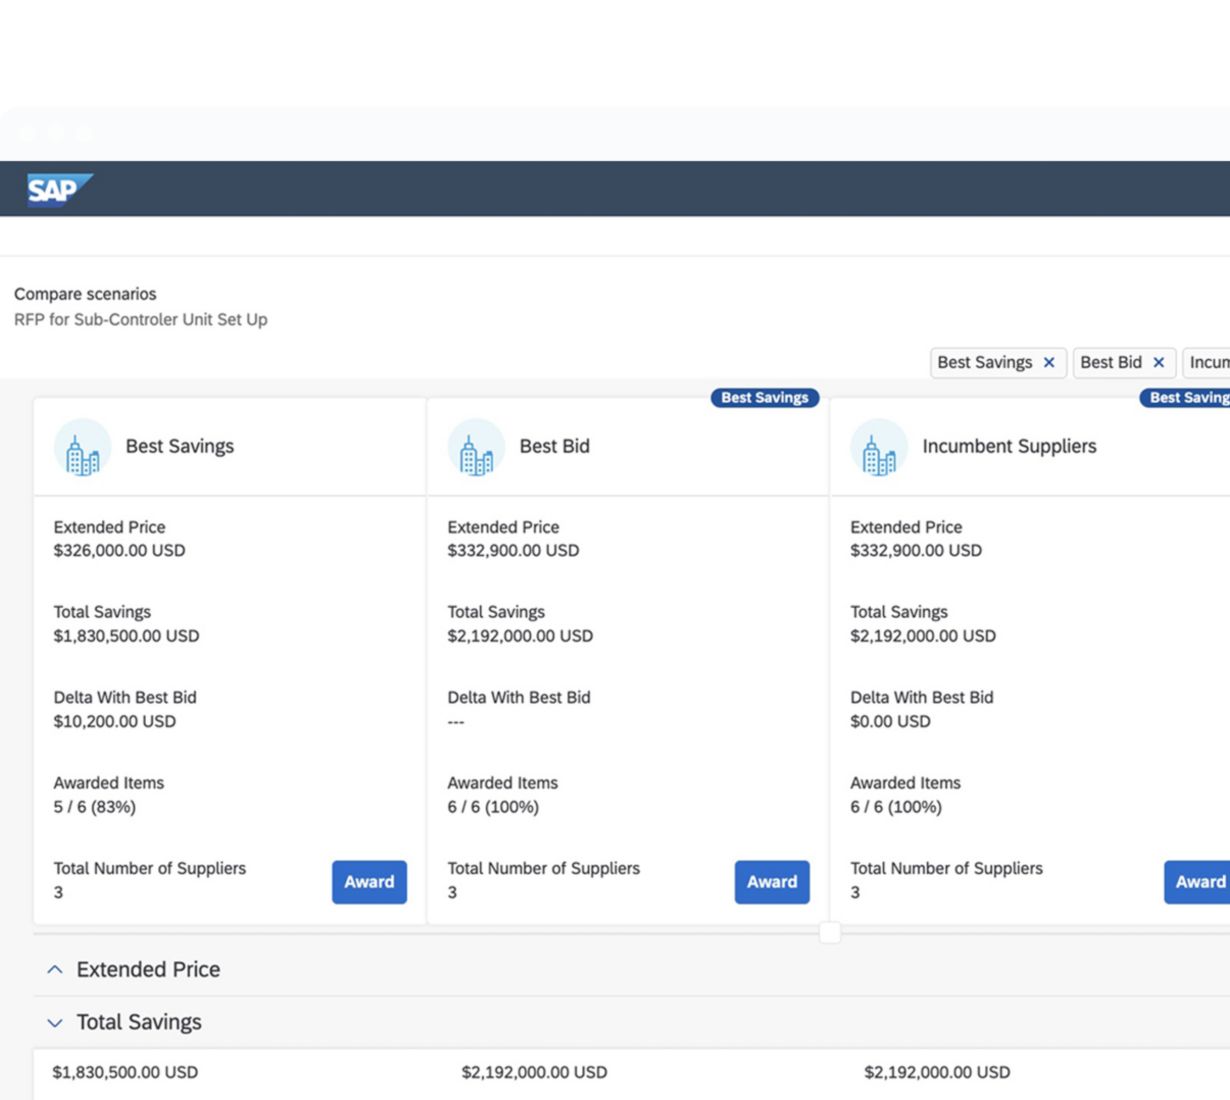Click the resize handle below scenario cards

[829, 933]
